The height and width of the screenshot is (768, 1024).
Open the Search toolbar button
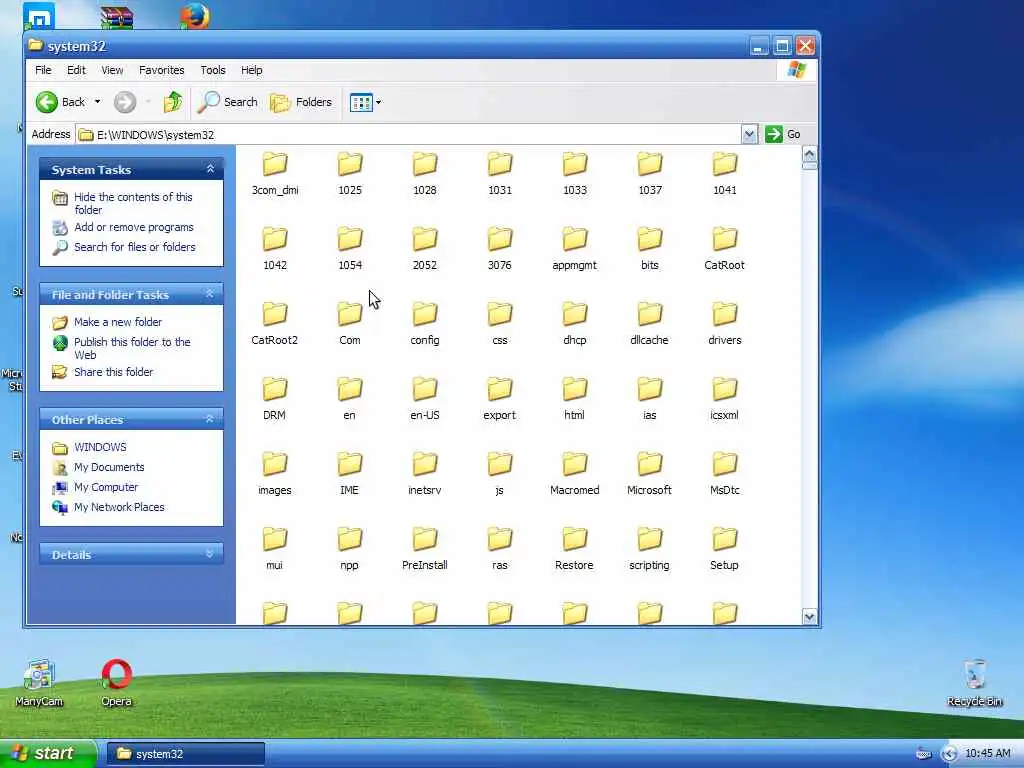228,102
